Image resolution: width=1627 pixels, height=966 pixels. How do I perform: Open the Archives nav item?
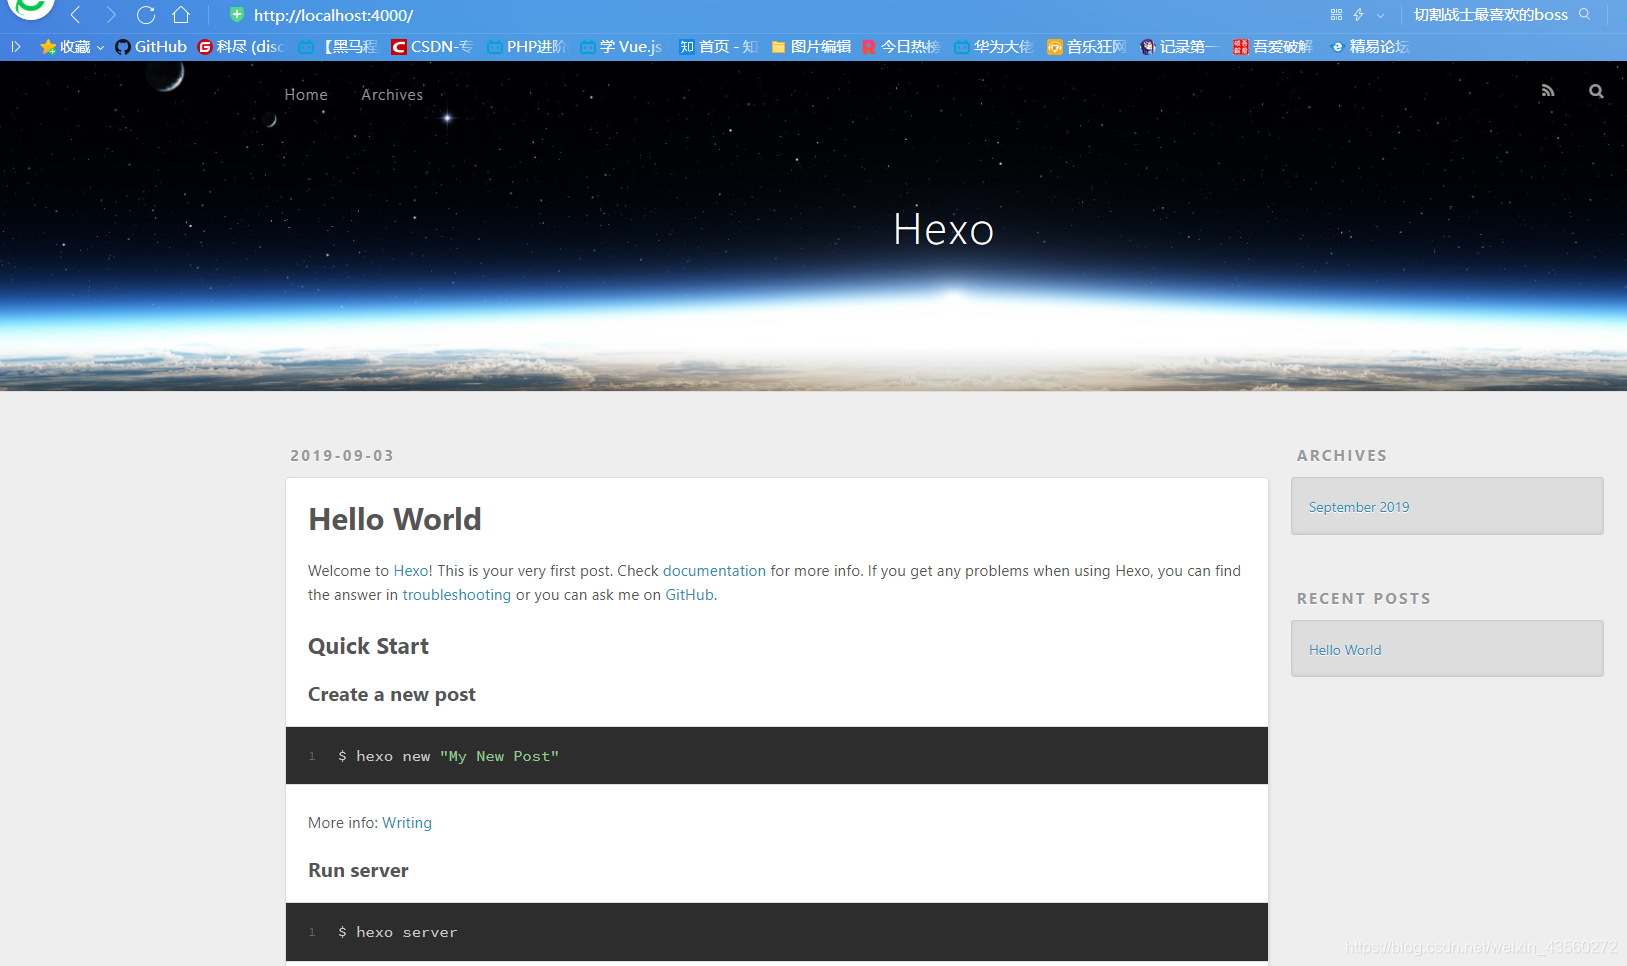[392, 94]
